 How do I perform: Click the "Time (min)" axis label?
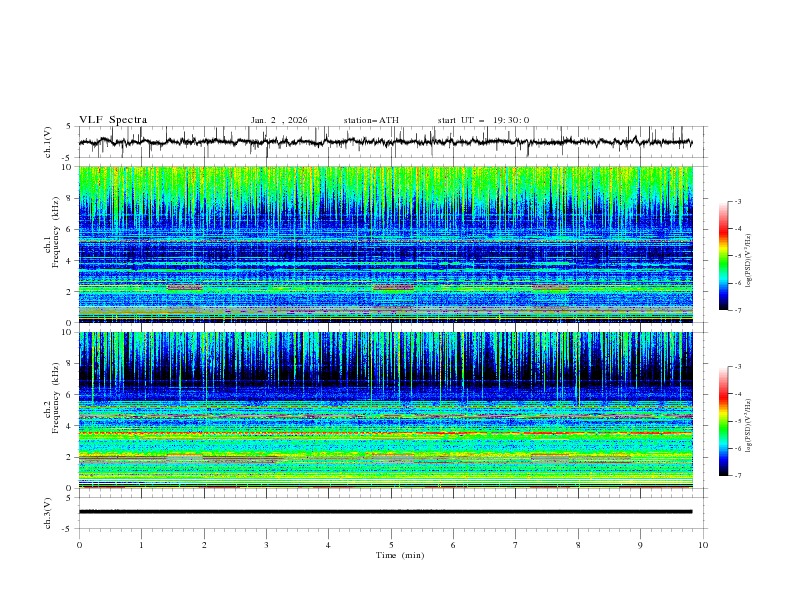[400, 555]
